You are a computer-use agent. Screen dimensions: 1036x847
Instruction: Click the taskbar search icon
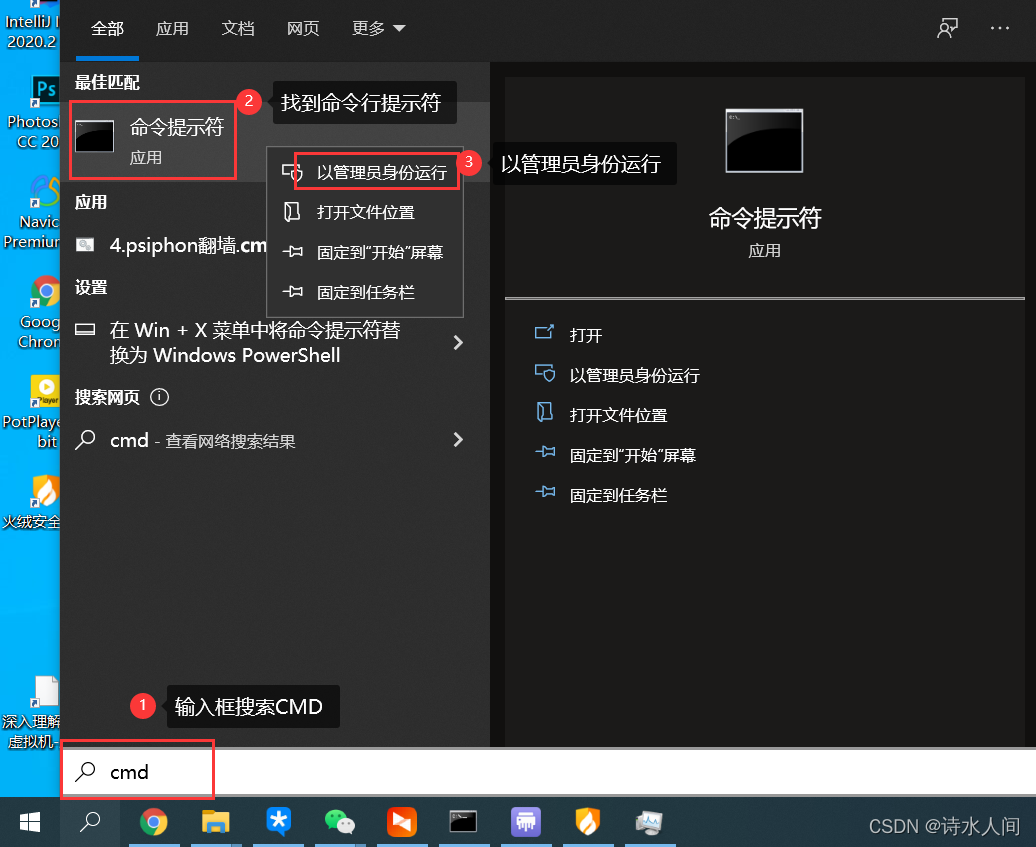[x=89, y=823]
